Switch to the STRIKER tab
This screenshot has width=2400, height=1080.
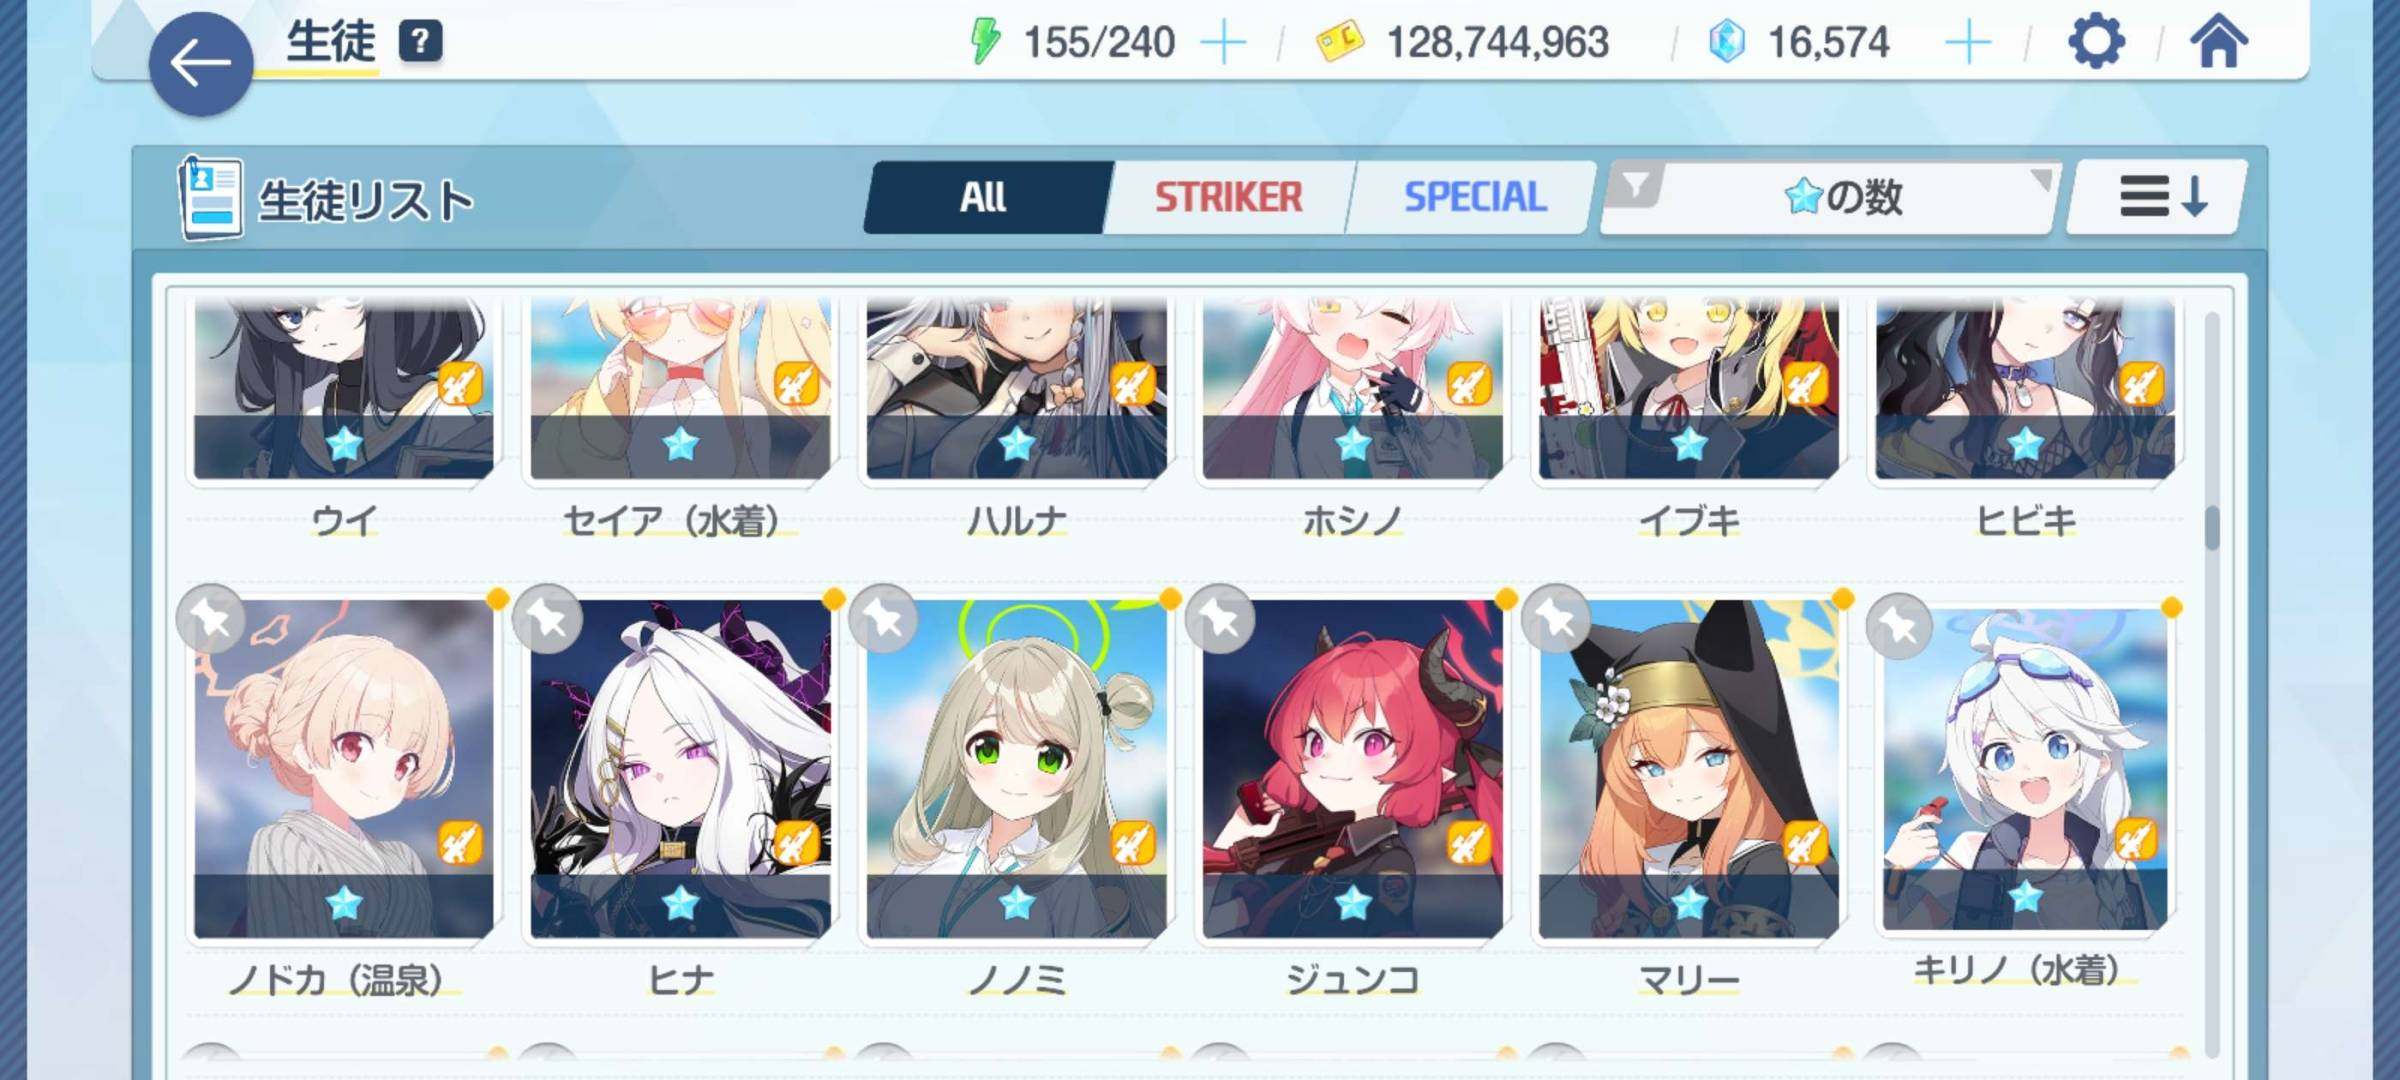pyautogui.click(x=1229, y=198)
